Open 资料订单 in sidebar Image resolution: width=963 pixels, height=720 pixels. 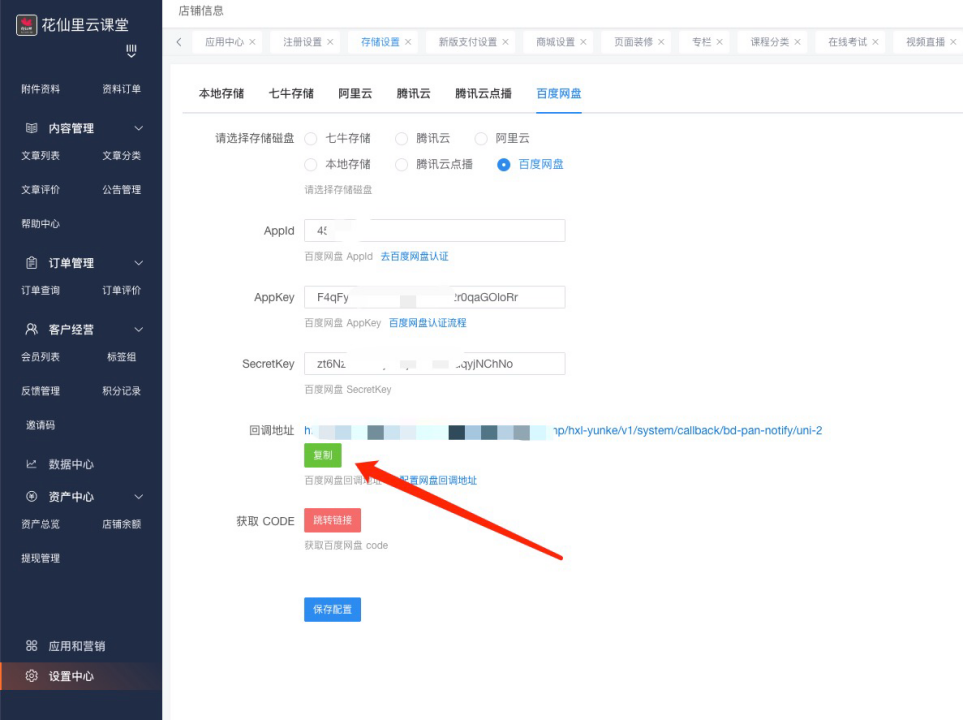(122, 89)
